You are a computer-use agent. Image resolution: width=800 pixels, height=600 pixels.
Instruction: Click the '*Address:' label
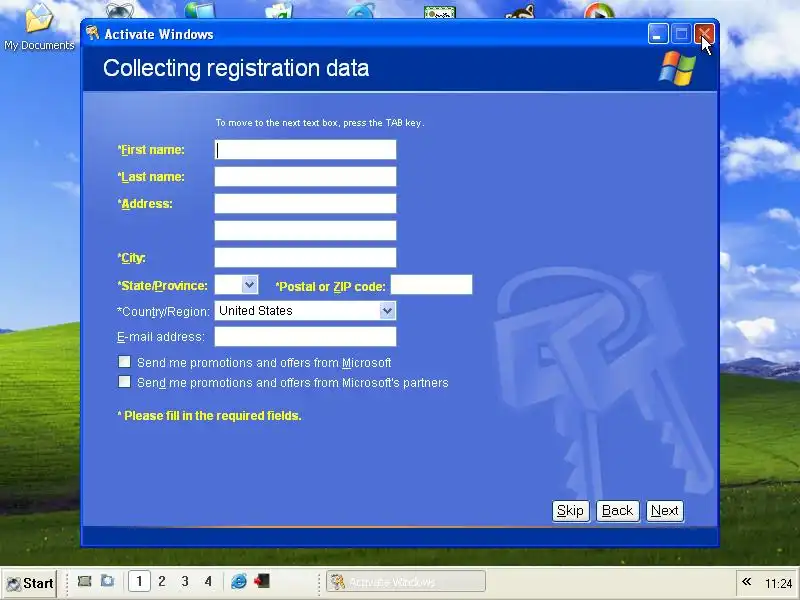tap(145, 204)
